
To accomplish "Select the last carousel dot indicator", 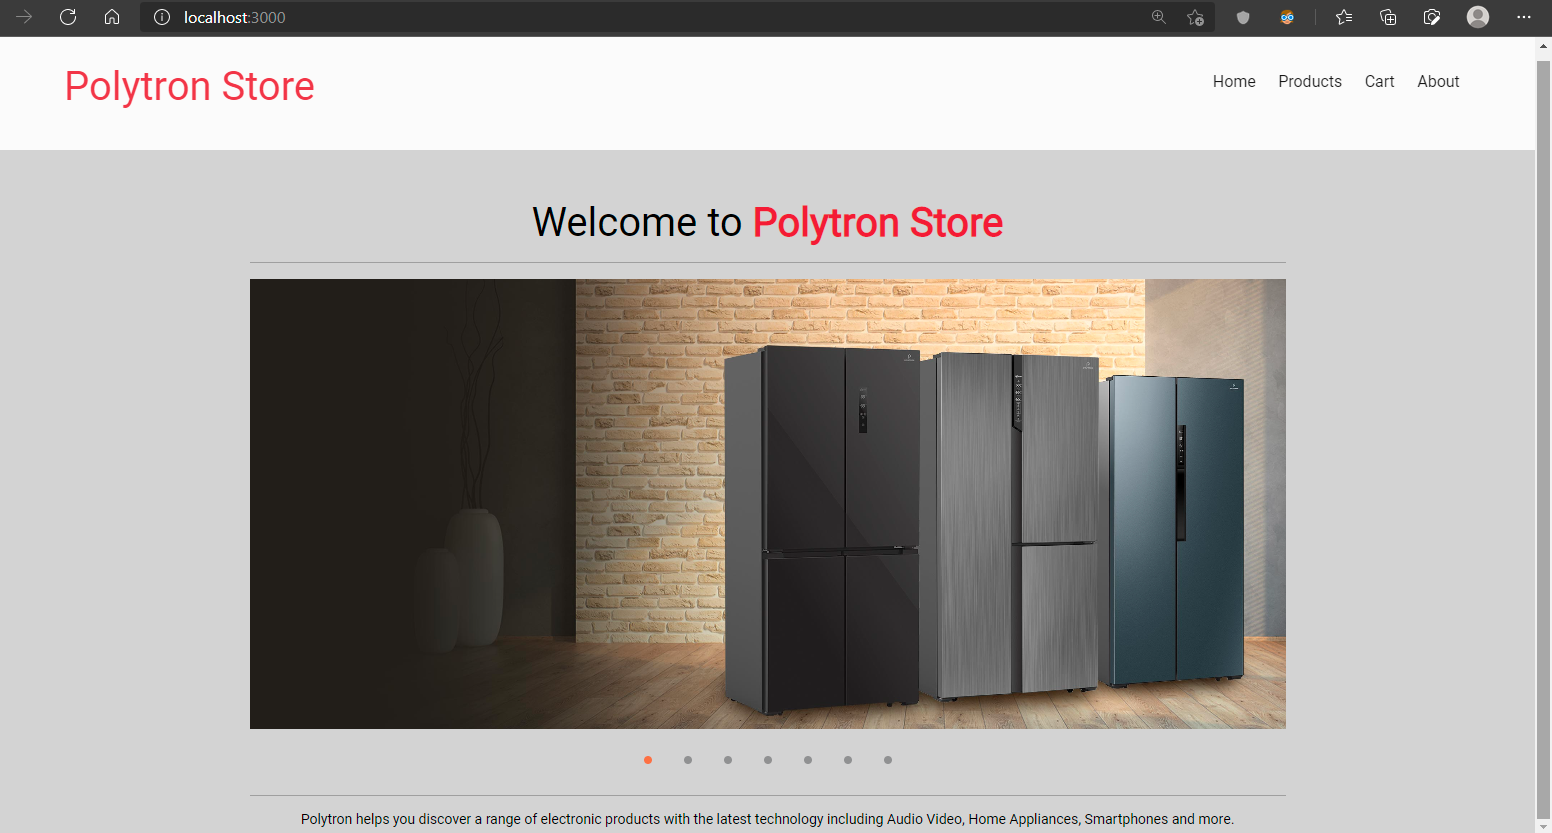I will pos(888,760).
